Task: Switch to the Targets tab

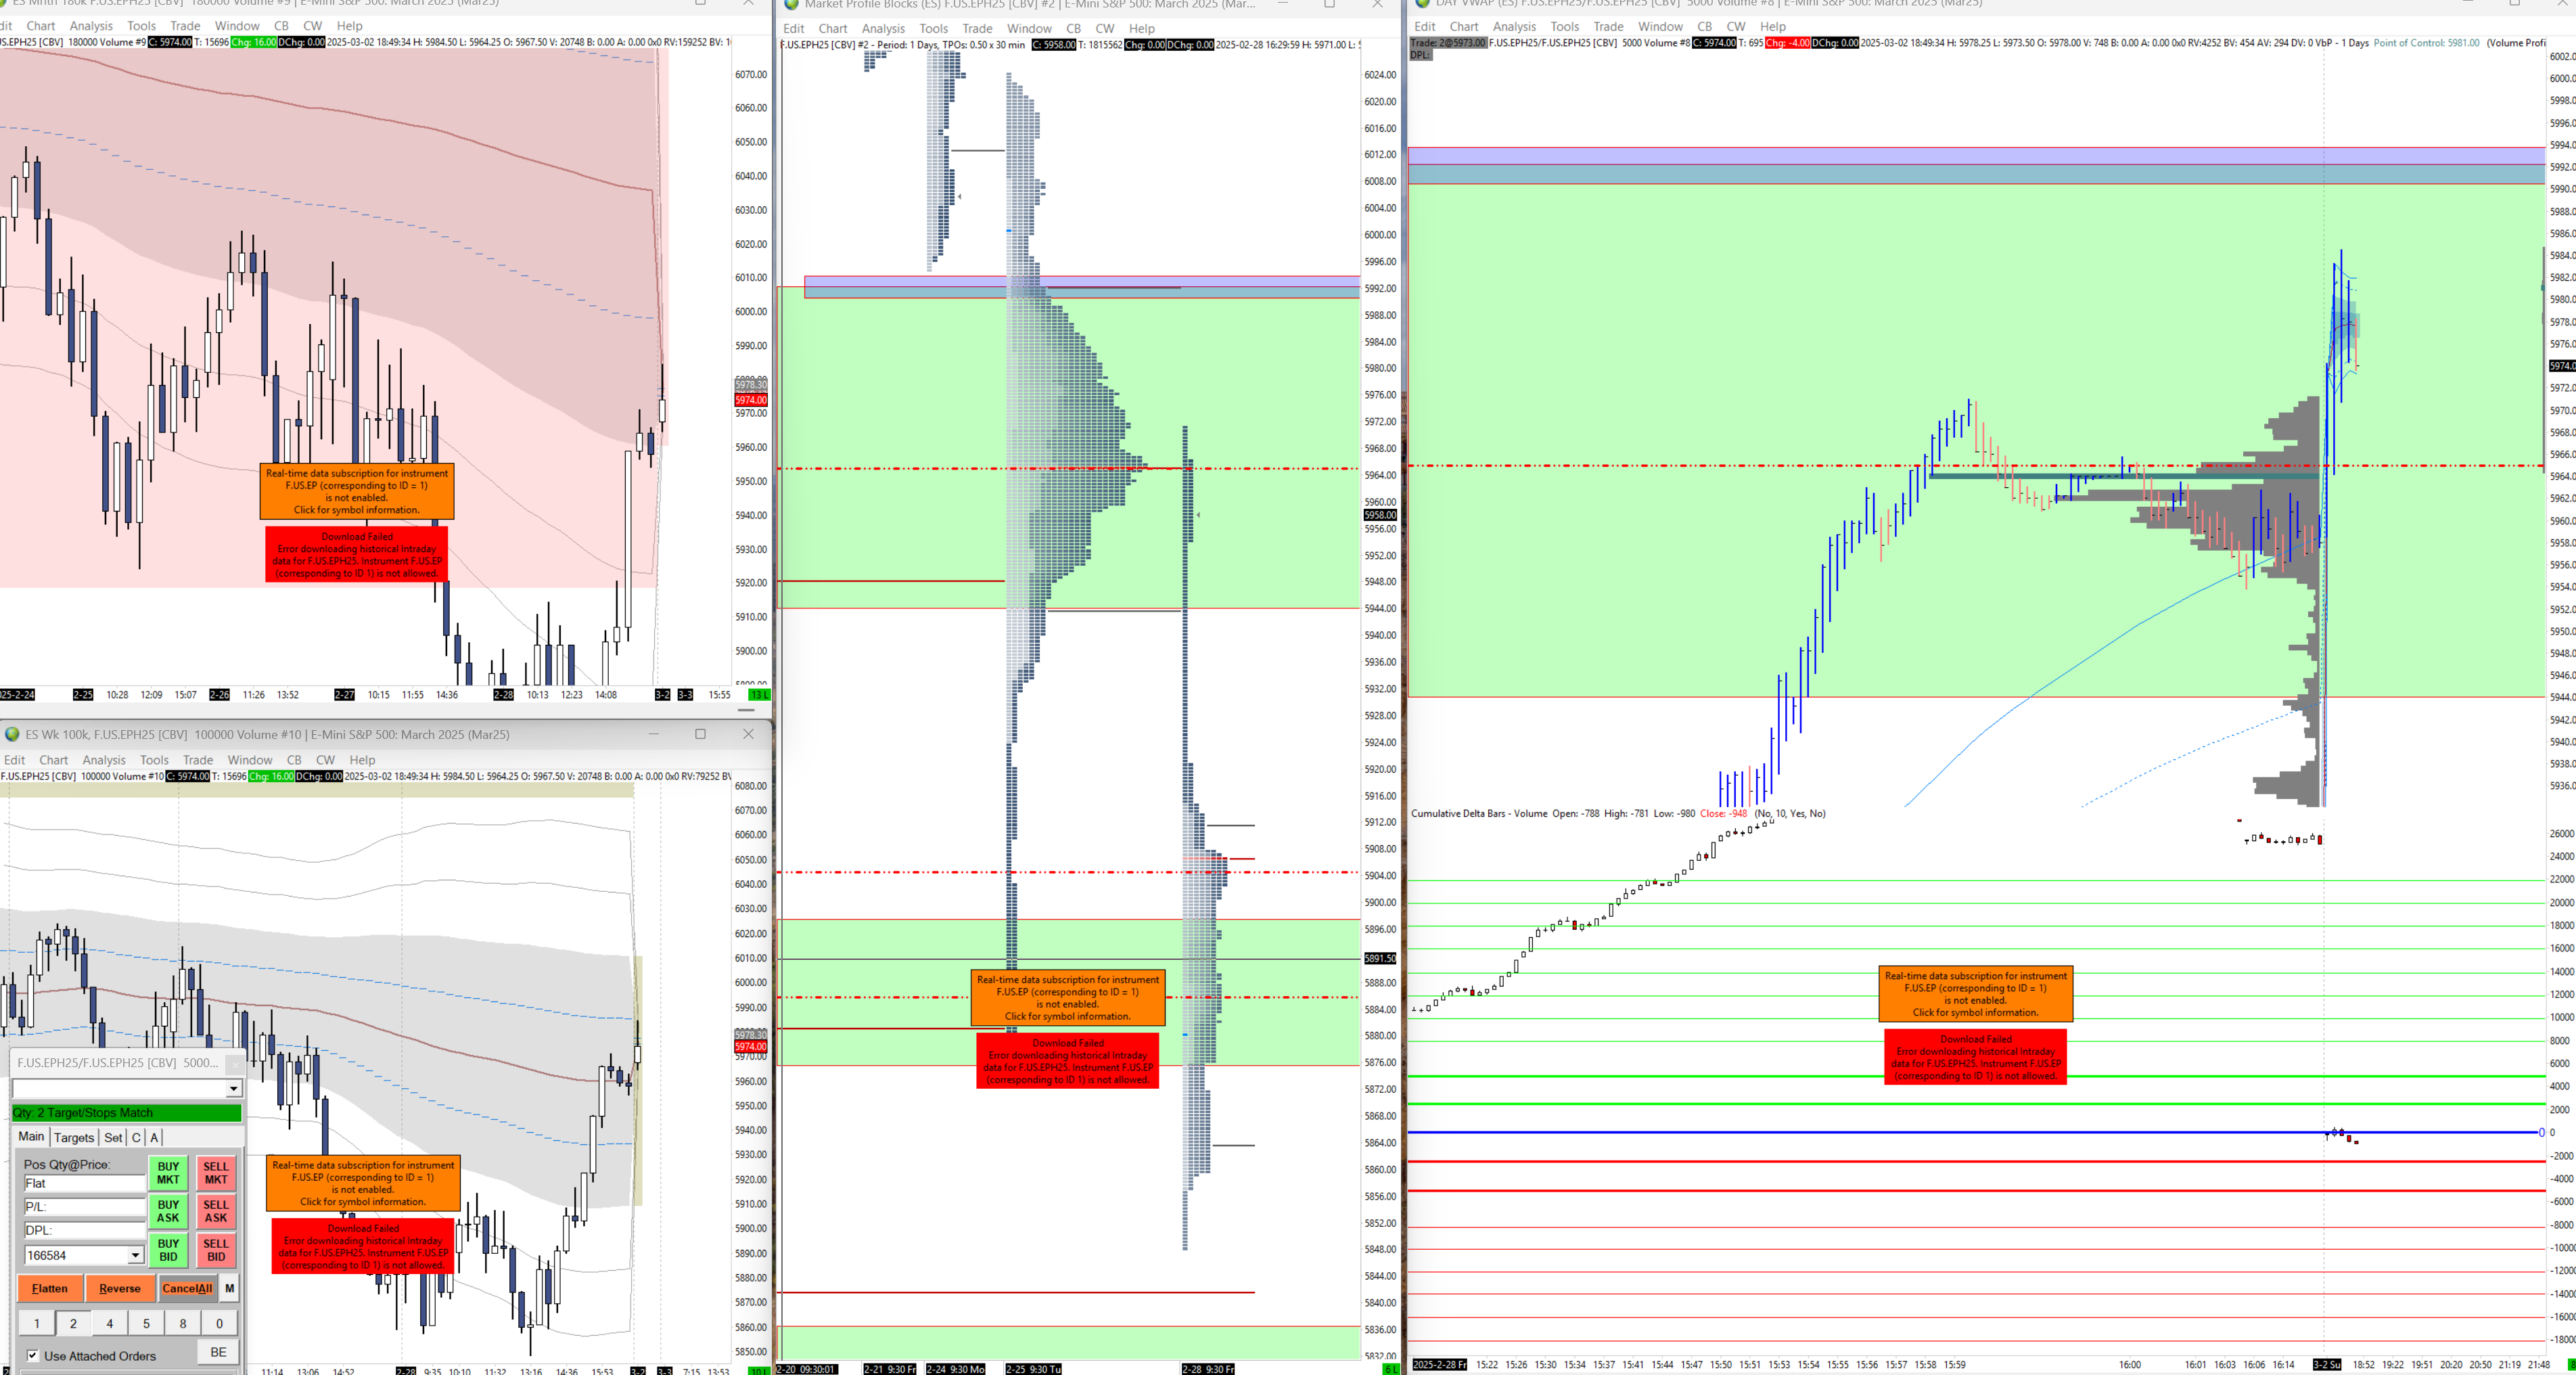Action: pyautogui.click(x=73, y=1138)
